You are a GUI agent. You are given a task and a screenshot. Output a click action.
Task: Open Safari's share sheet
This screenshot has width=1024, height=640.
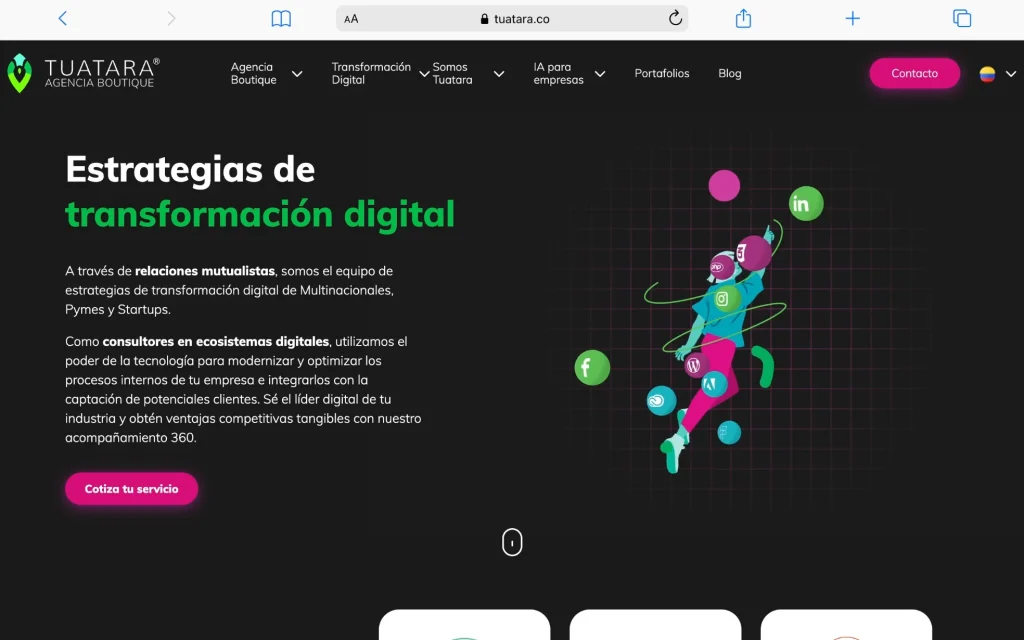(742, 18)
